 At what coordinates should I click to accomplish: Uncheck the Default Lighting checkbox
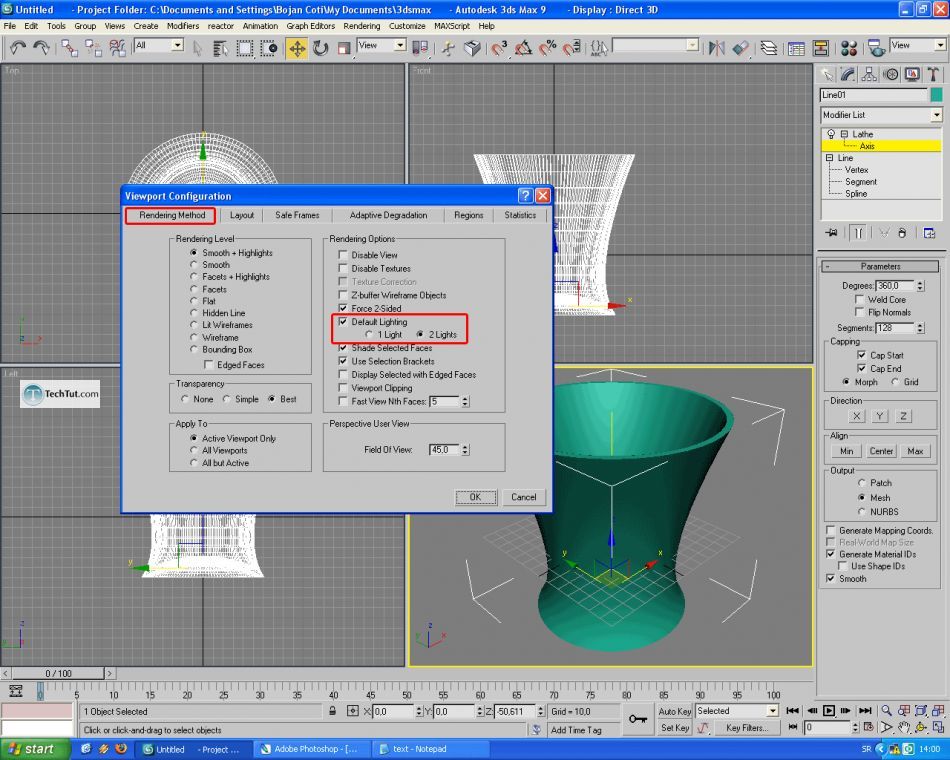[343, 322]
